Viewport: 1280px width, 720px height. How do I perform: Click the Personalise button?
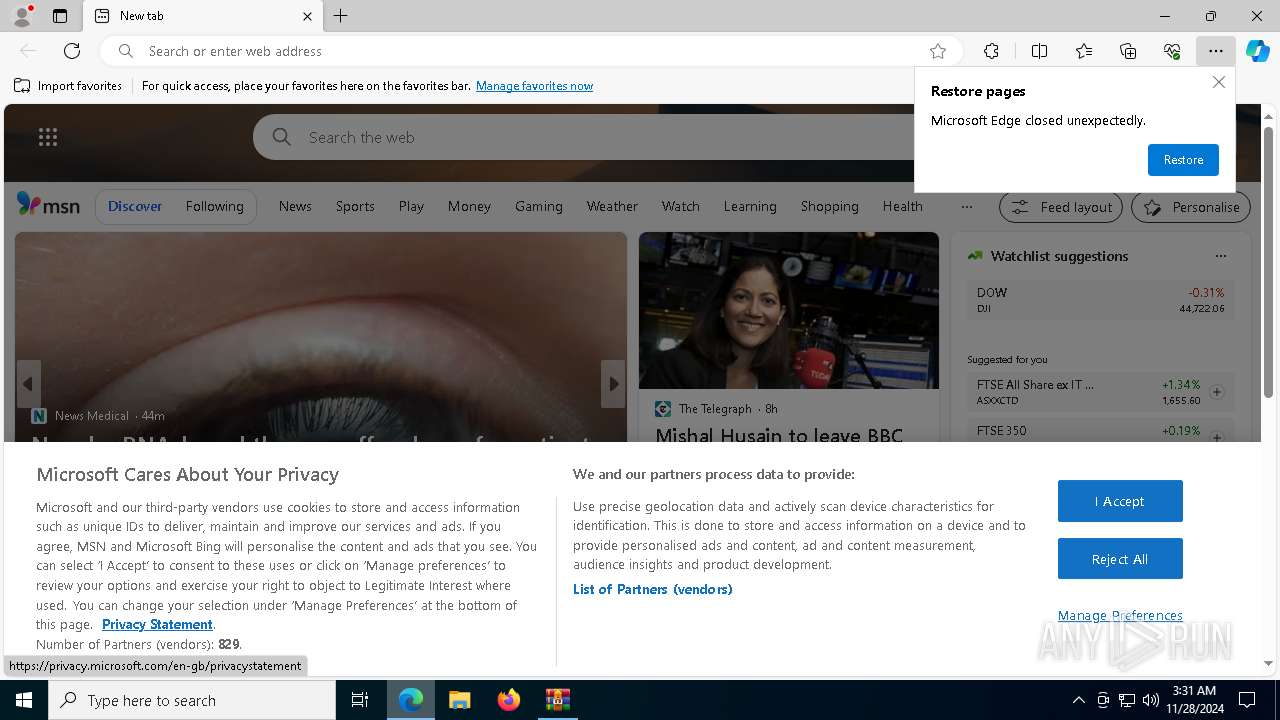point(1191,207)
